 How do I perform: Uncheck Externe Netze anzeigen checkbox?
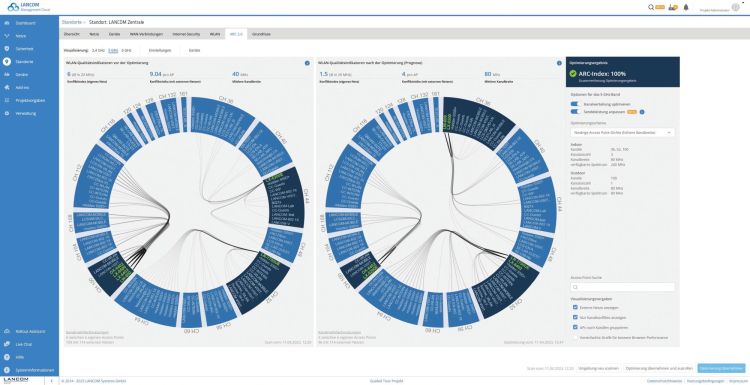575,308
